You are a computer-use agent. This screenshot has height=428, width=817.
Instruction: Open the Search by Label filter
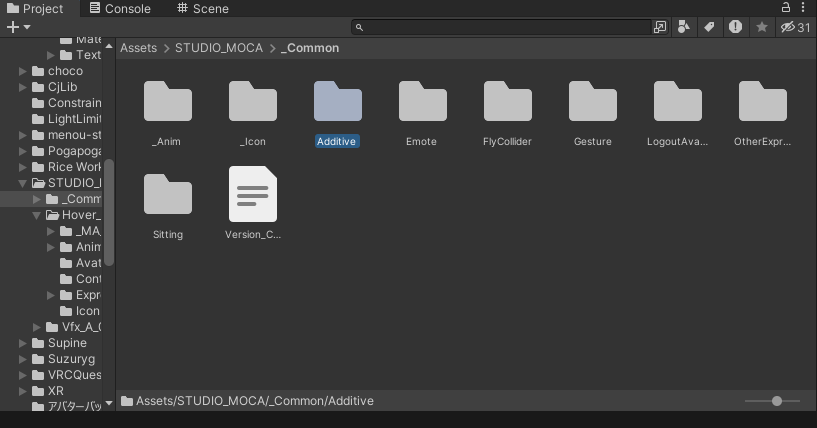click(709, 27)
